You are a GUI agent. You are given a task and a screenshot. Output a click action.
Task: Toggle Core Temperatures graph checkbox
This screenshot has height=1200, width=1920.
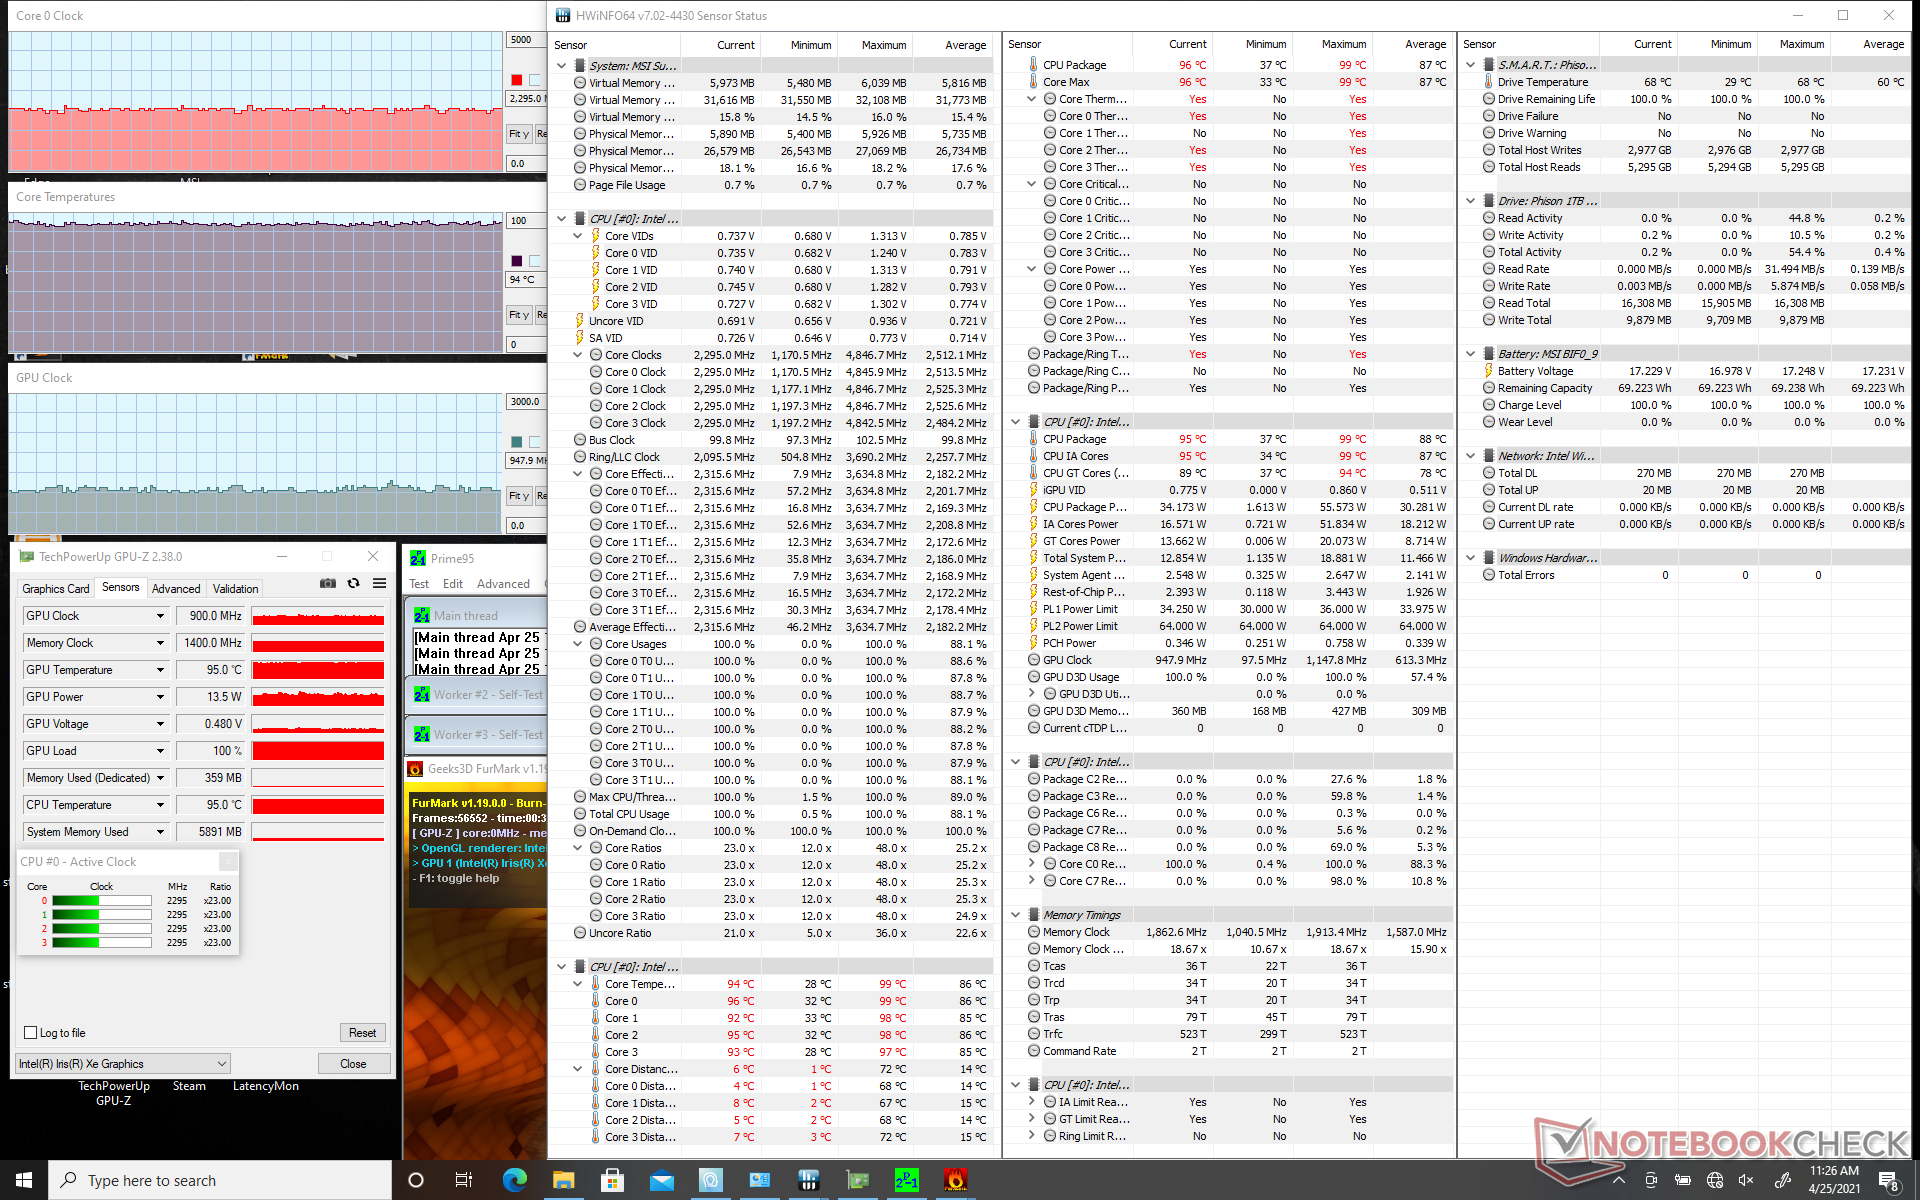[x=534, y=261]
